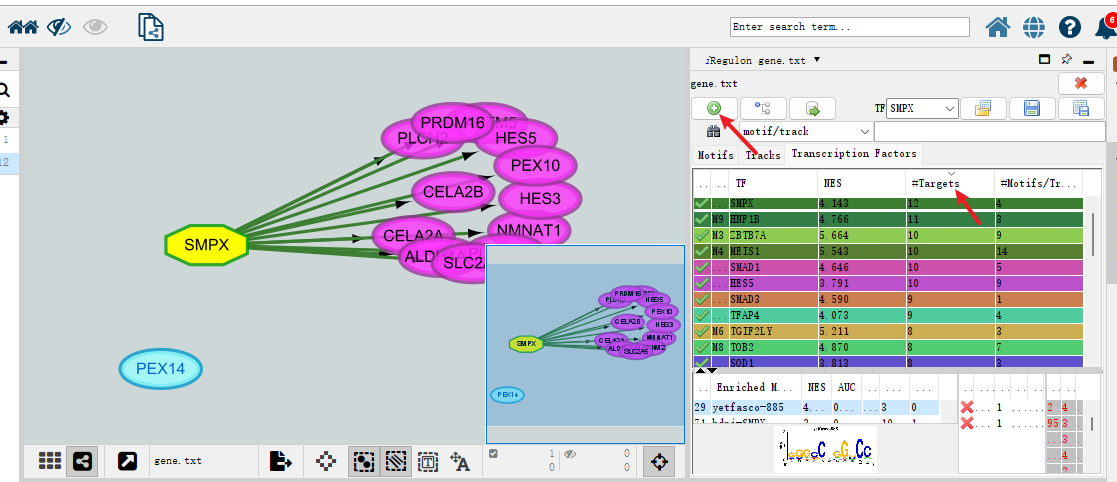Click the Export network arrow icon

(x=128, y=461)
